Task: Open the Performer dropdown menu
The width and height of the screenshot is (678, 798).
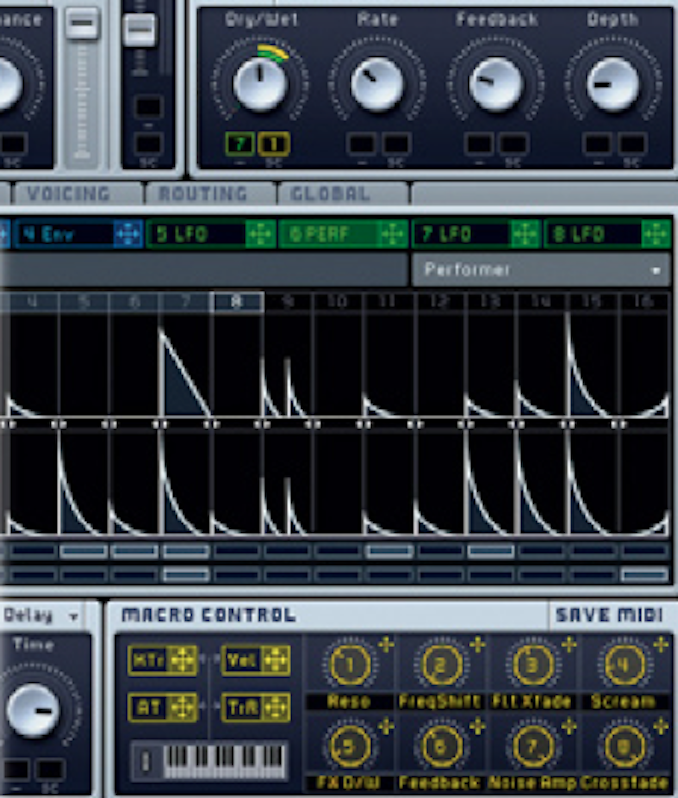Action: point(541,270)
